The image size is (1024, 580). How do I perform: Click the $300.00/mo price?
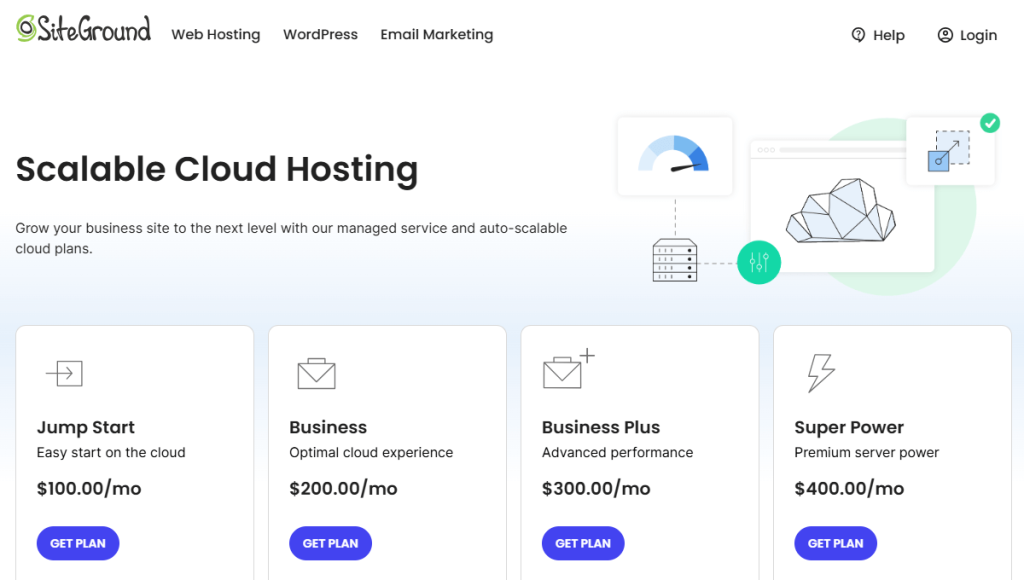pos(596,489)
